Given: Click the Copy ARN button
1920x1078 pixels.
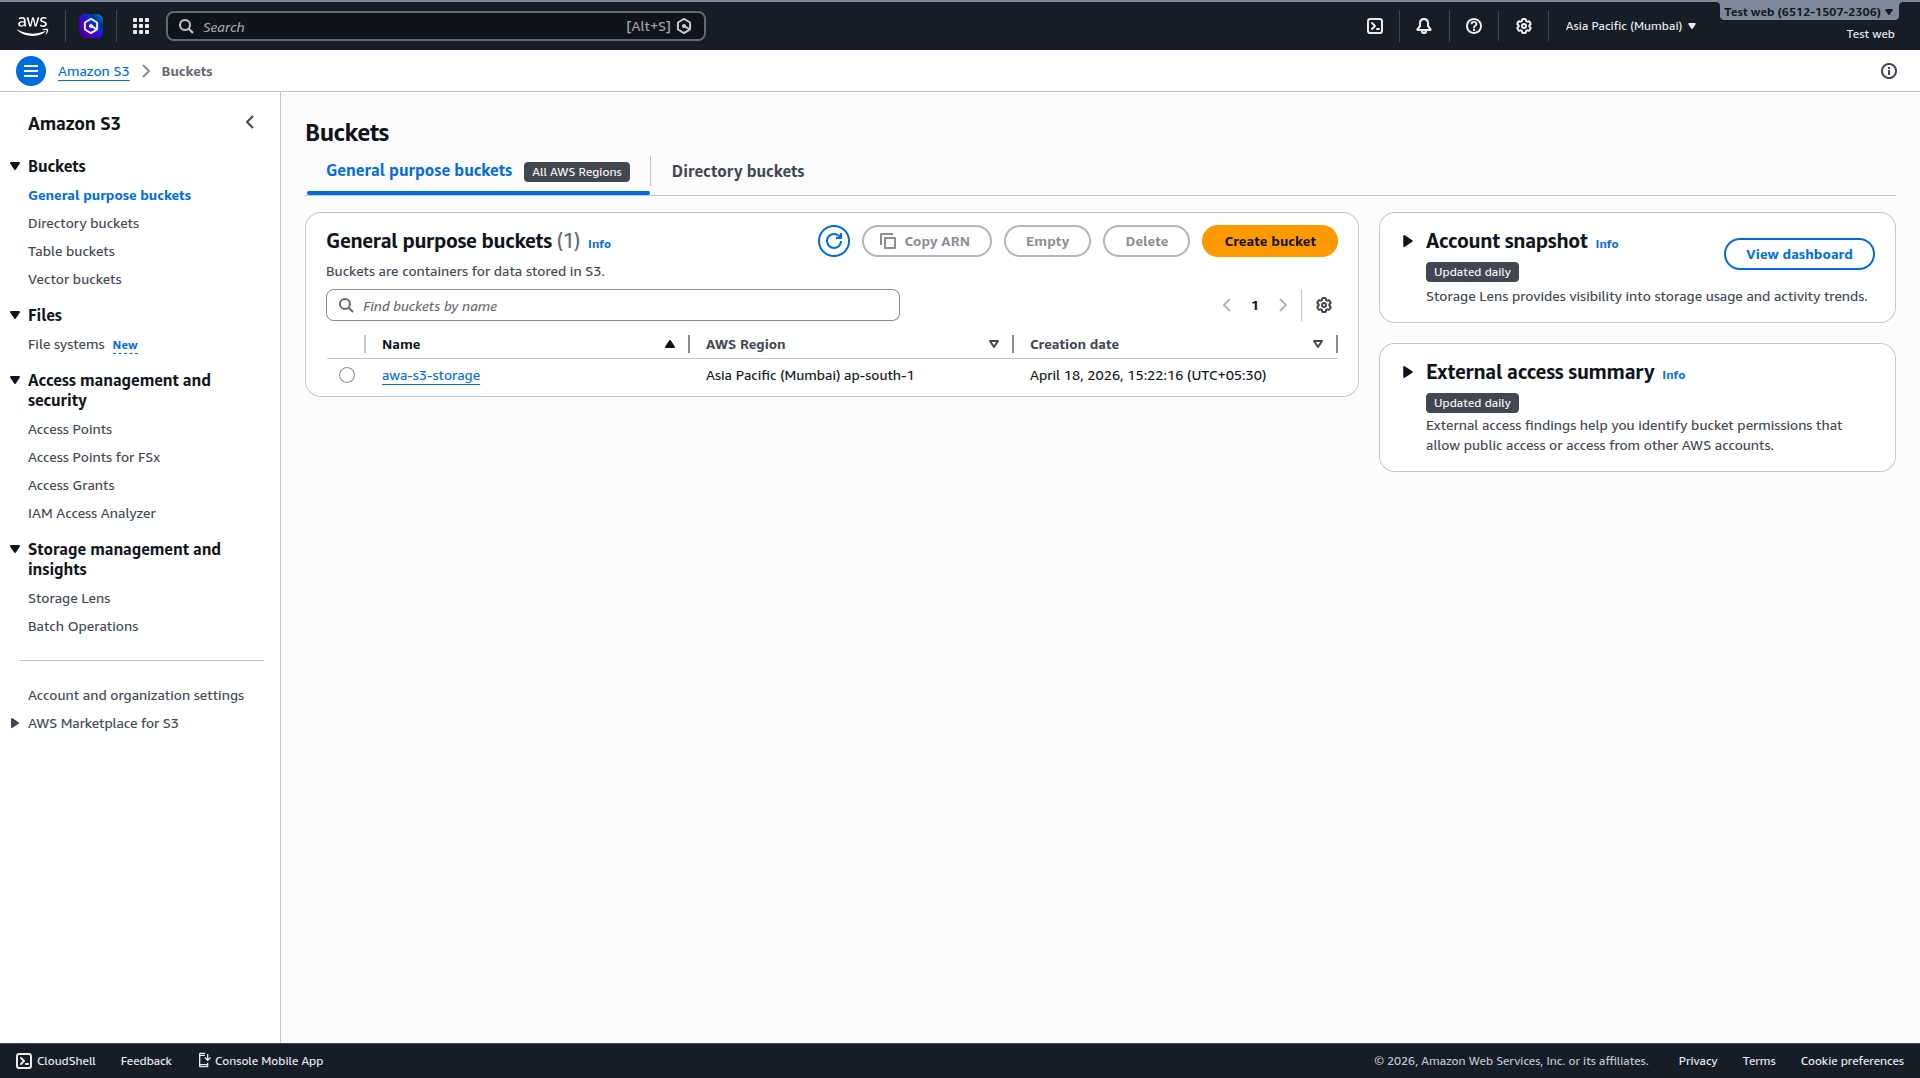Looking at the screenshot, I should click(x=927, y=241).
